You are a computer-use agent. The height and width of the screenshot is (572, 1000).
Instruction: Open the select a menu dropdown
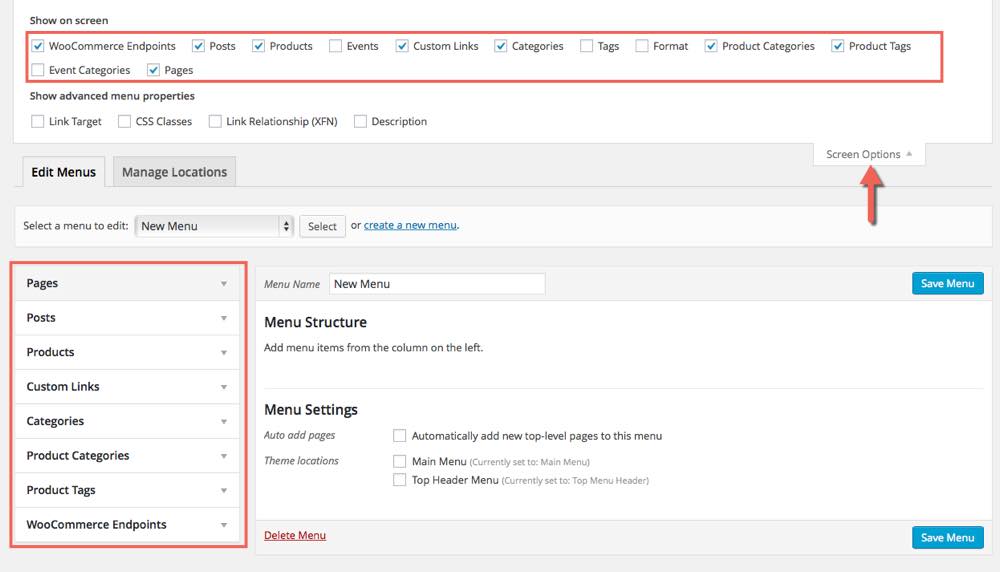(x=214, y=226)
